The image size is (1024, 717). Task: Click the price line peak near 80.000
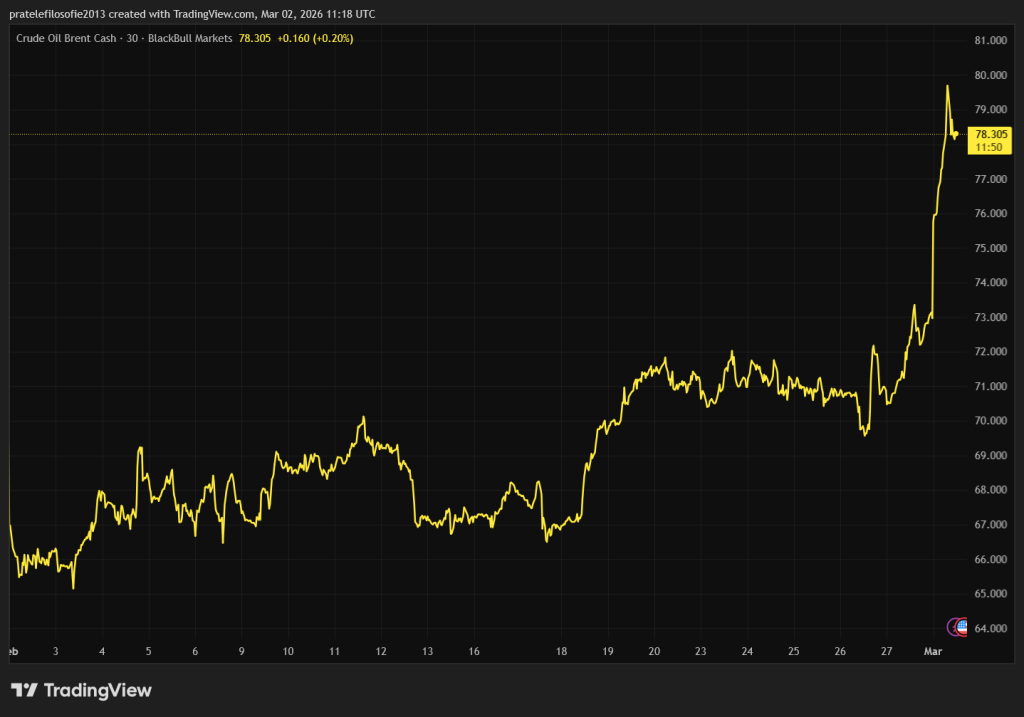pos(947,86)
